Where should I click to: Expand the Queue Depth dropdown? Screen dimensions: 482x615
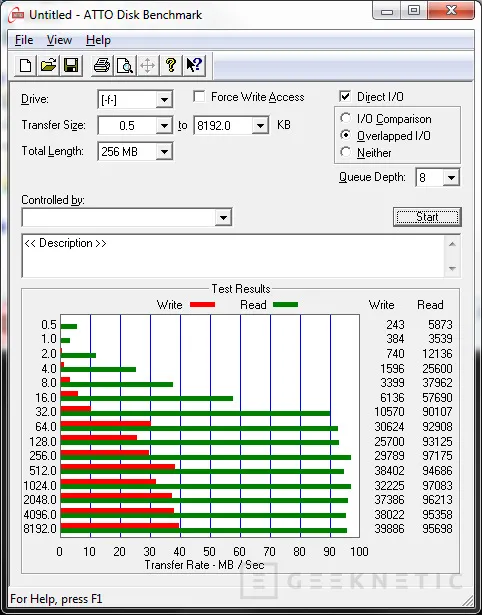[451, 178]
